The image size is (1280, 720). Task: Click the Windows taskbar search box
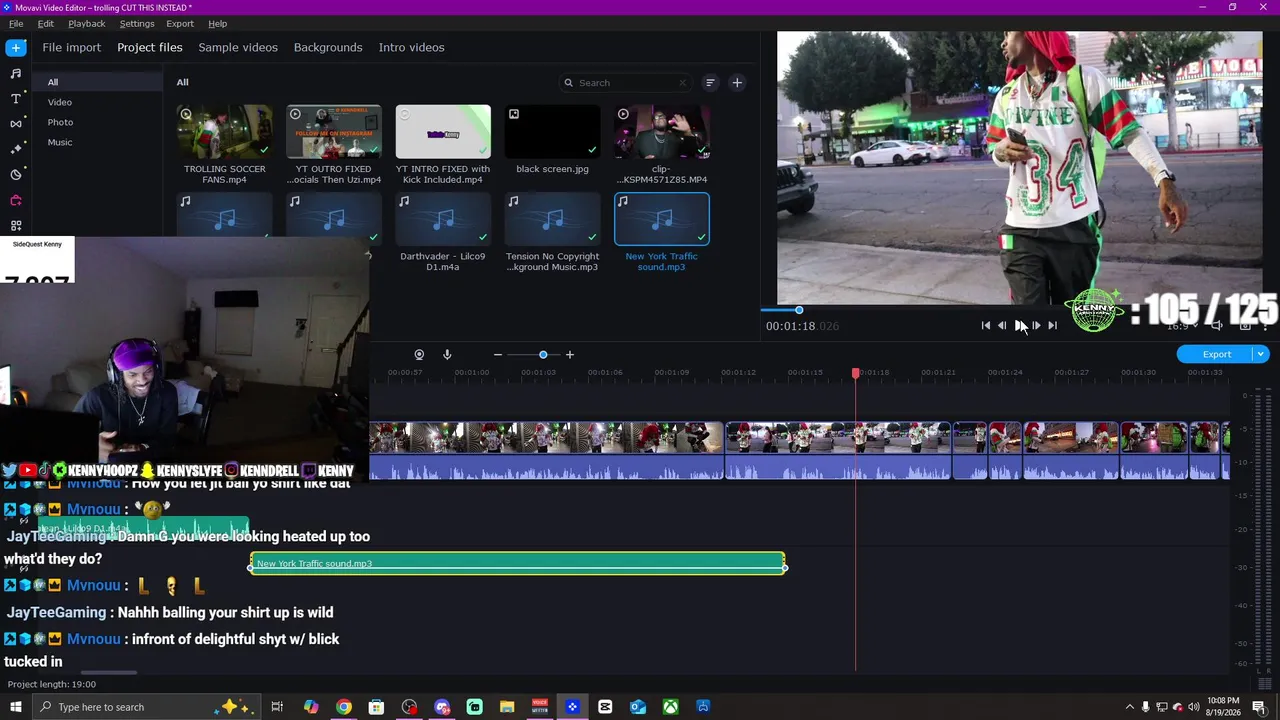tap(145, 707)
